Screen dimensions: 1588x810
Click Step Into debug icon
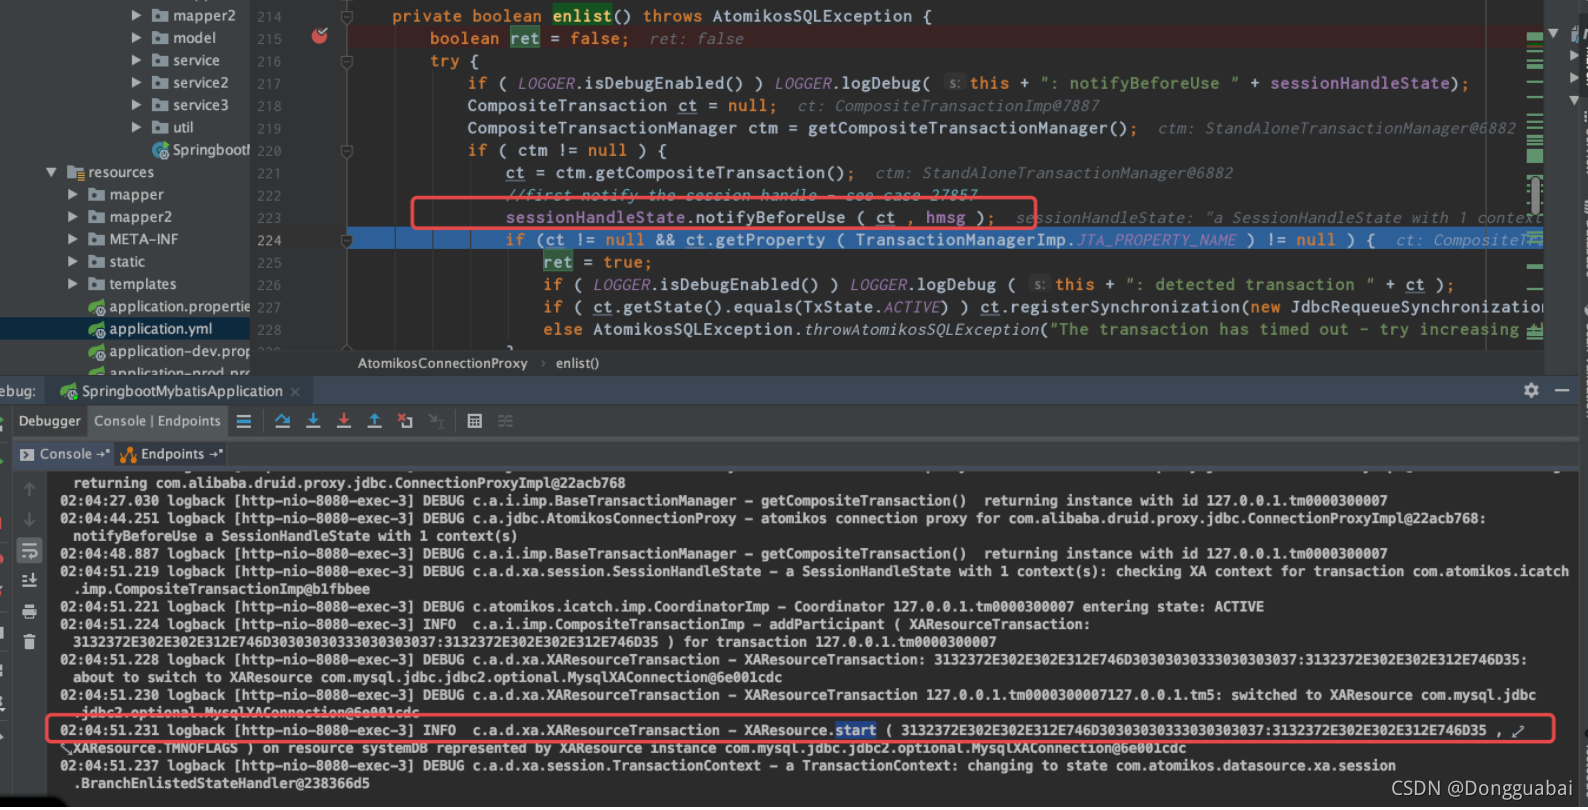(x=313, y=422)
